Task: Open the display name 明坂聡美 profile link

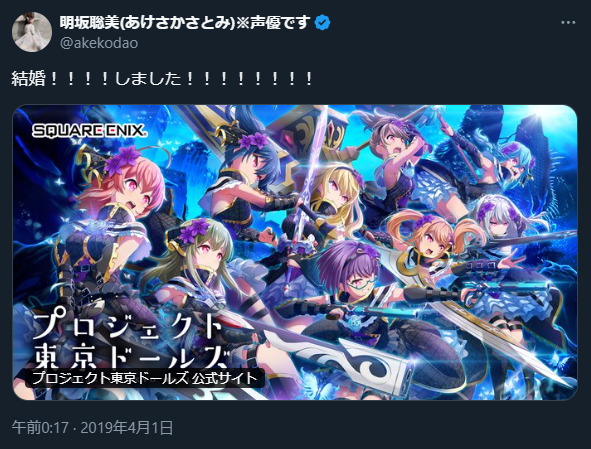Action: pyautogui.click(x=185, y=23)
